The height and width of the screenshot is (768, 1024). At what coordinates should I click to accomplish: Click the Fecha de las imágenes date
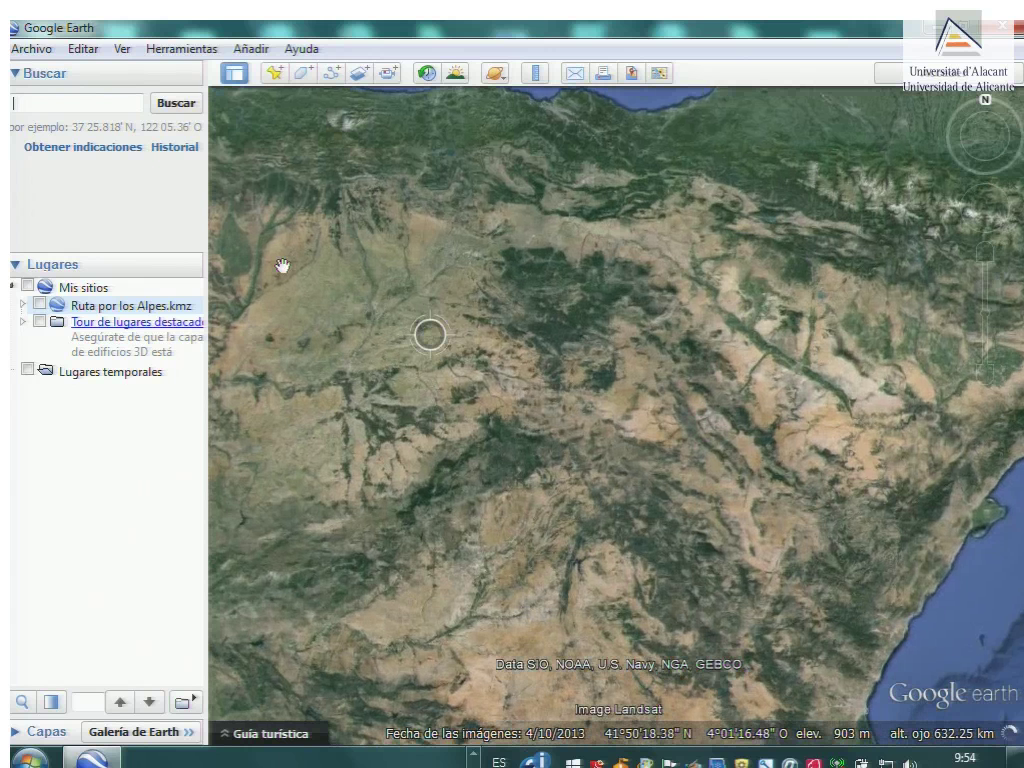click(485, 734)
